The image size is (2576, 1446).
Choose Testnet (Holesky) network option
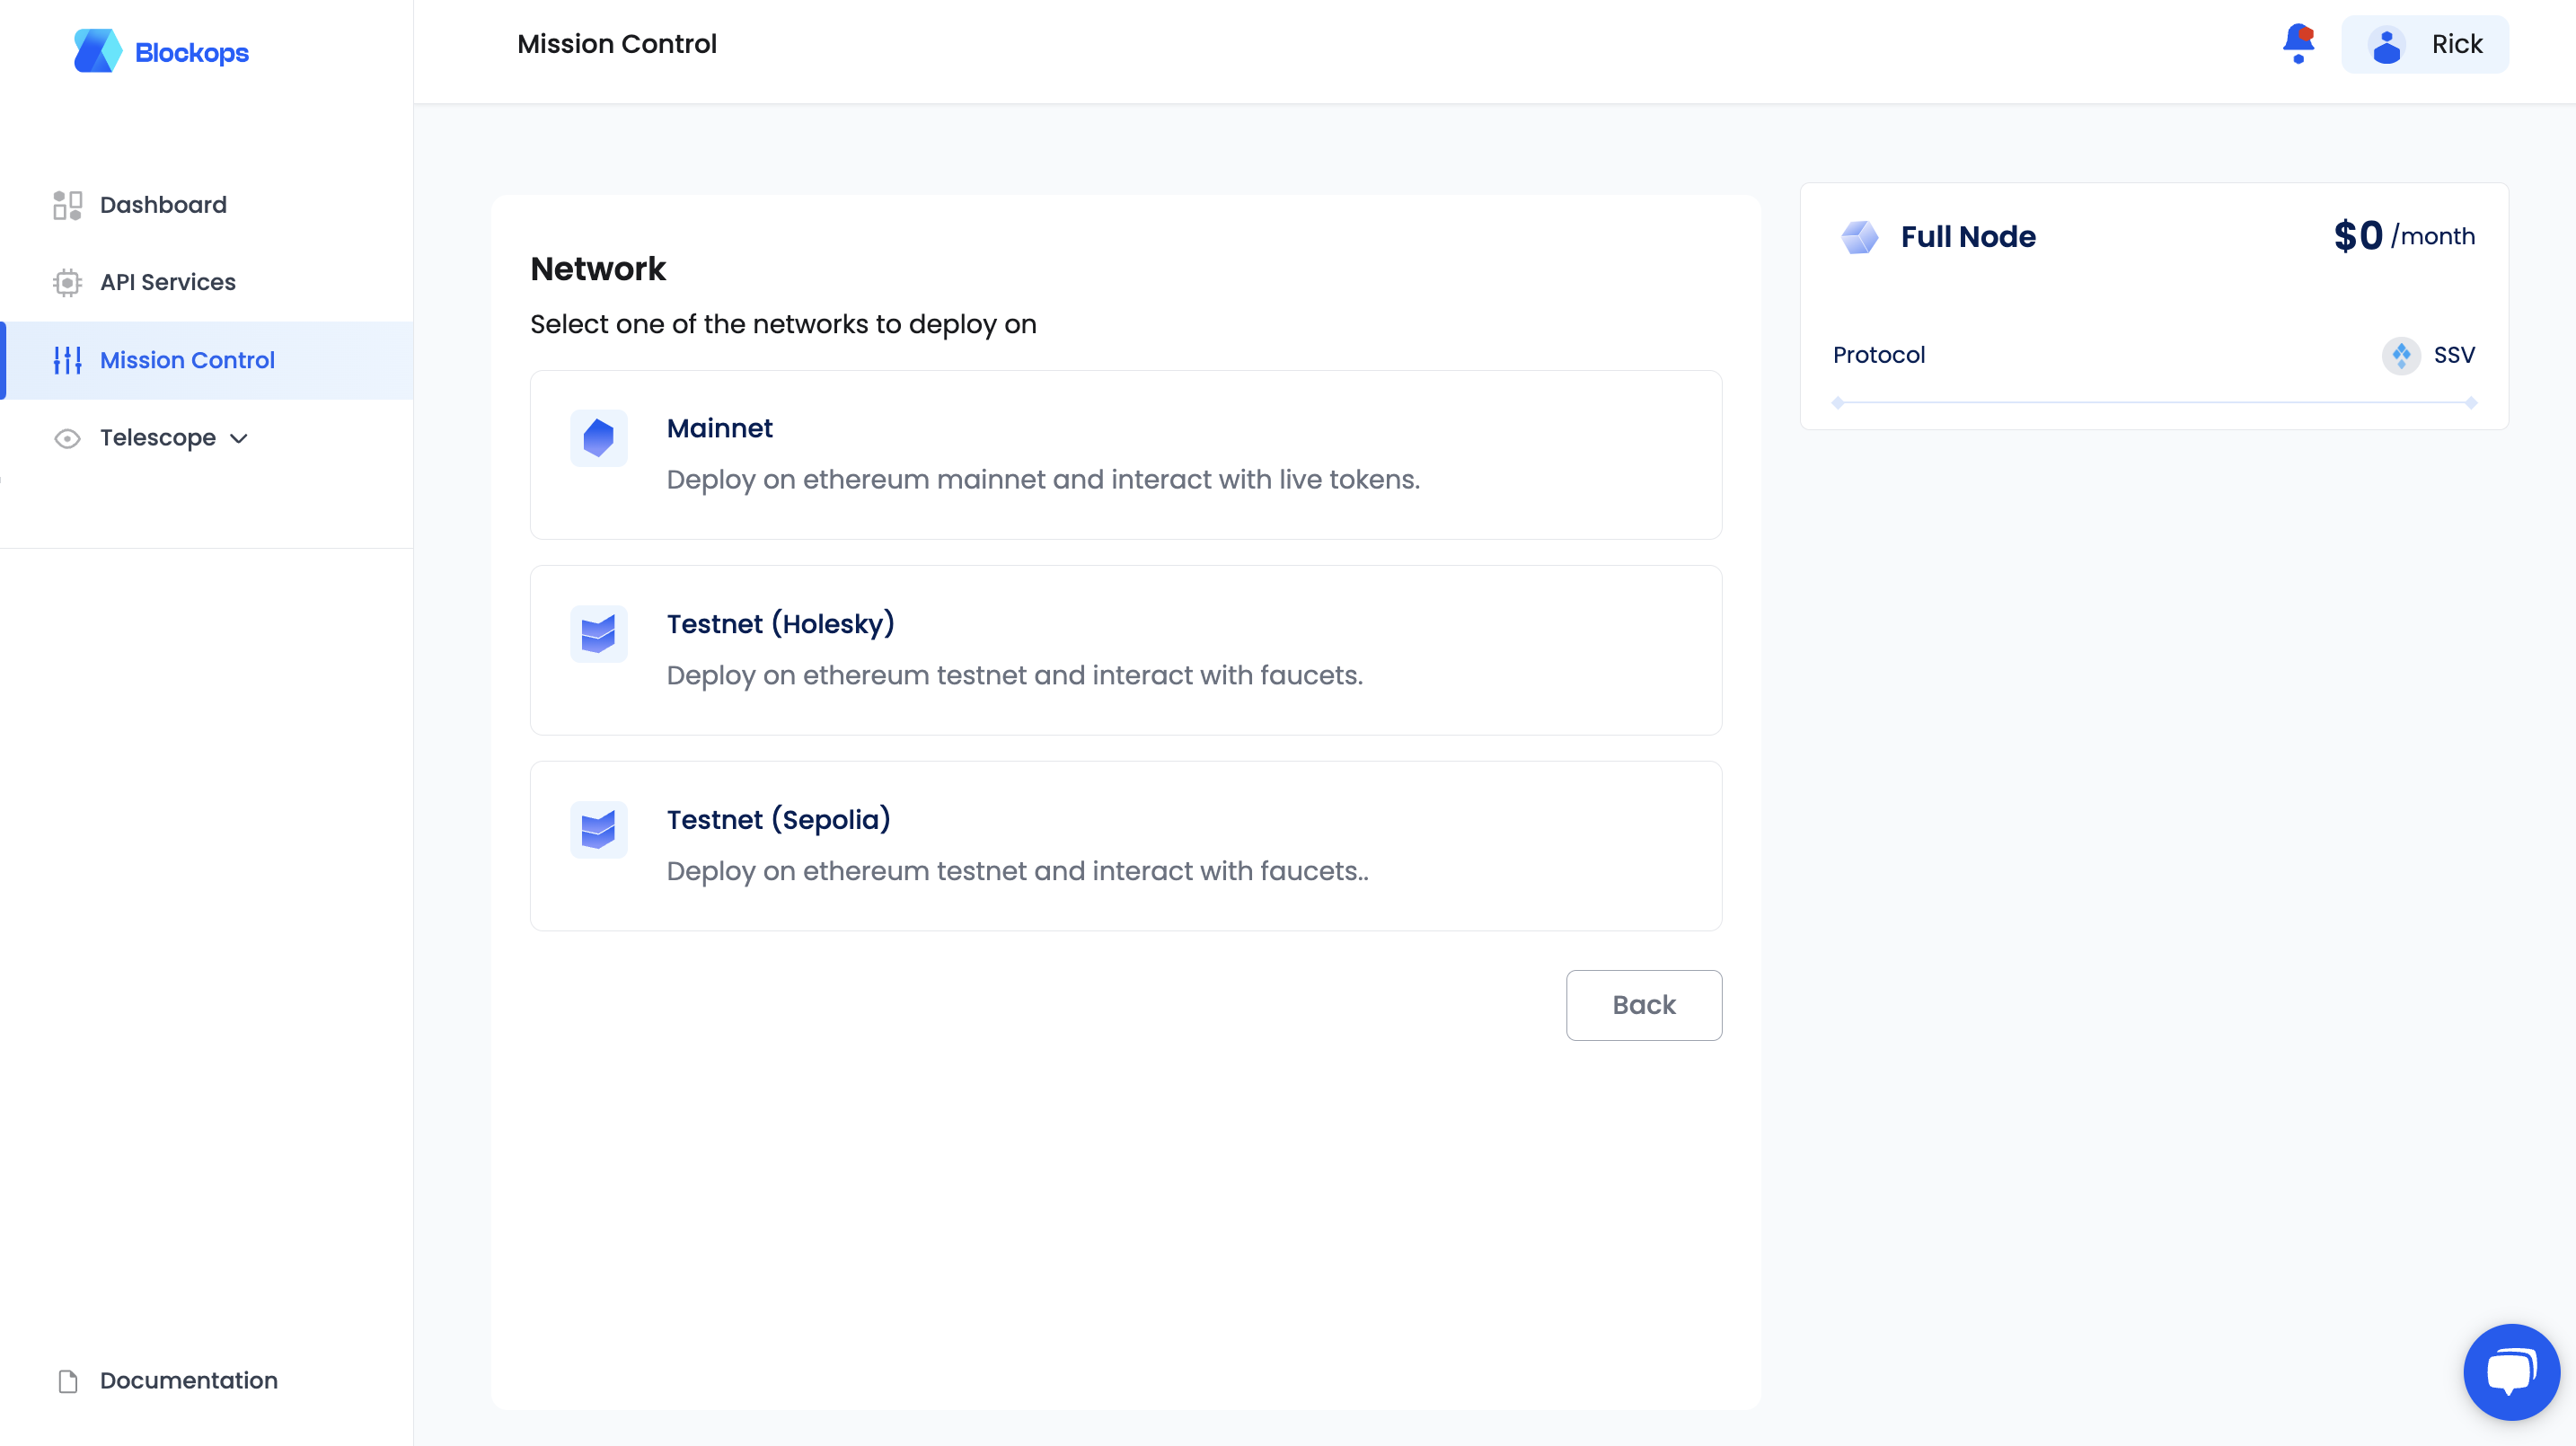click(1126, 651)
